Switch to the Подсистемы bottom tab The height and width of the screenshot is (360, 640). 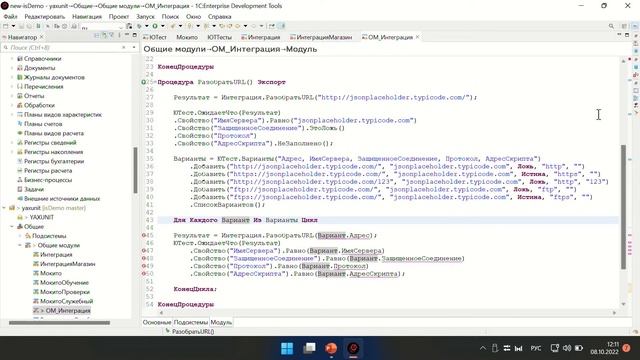pyautogui.click(x=191, y=322)
